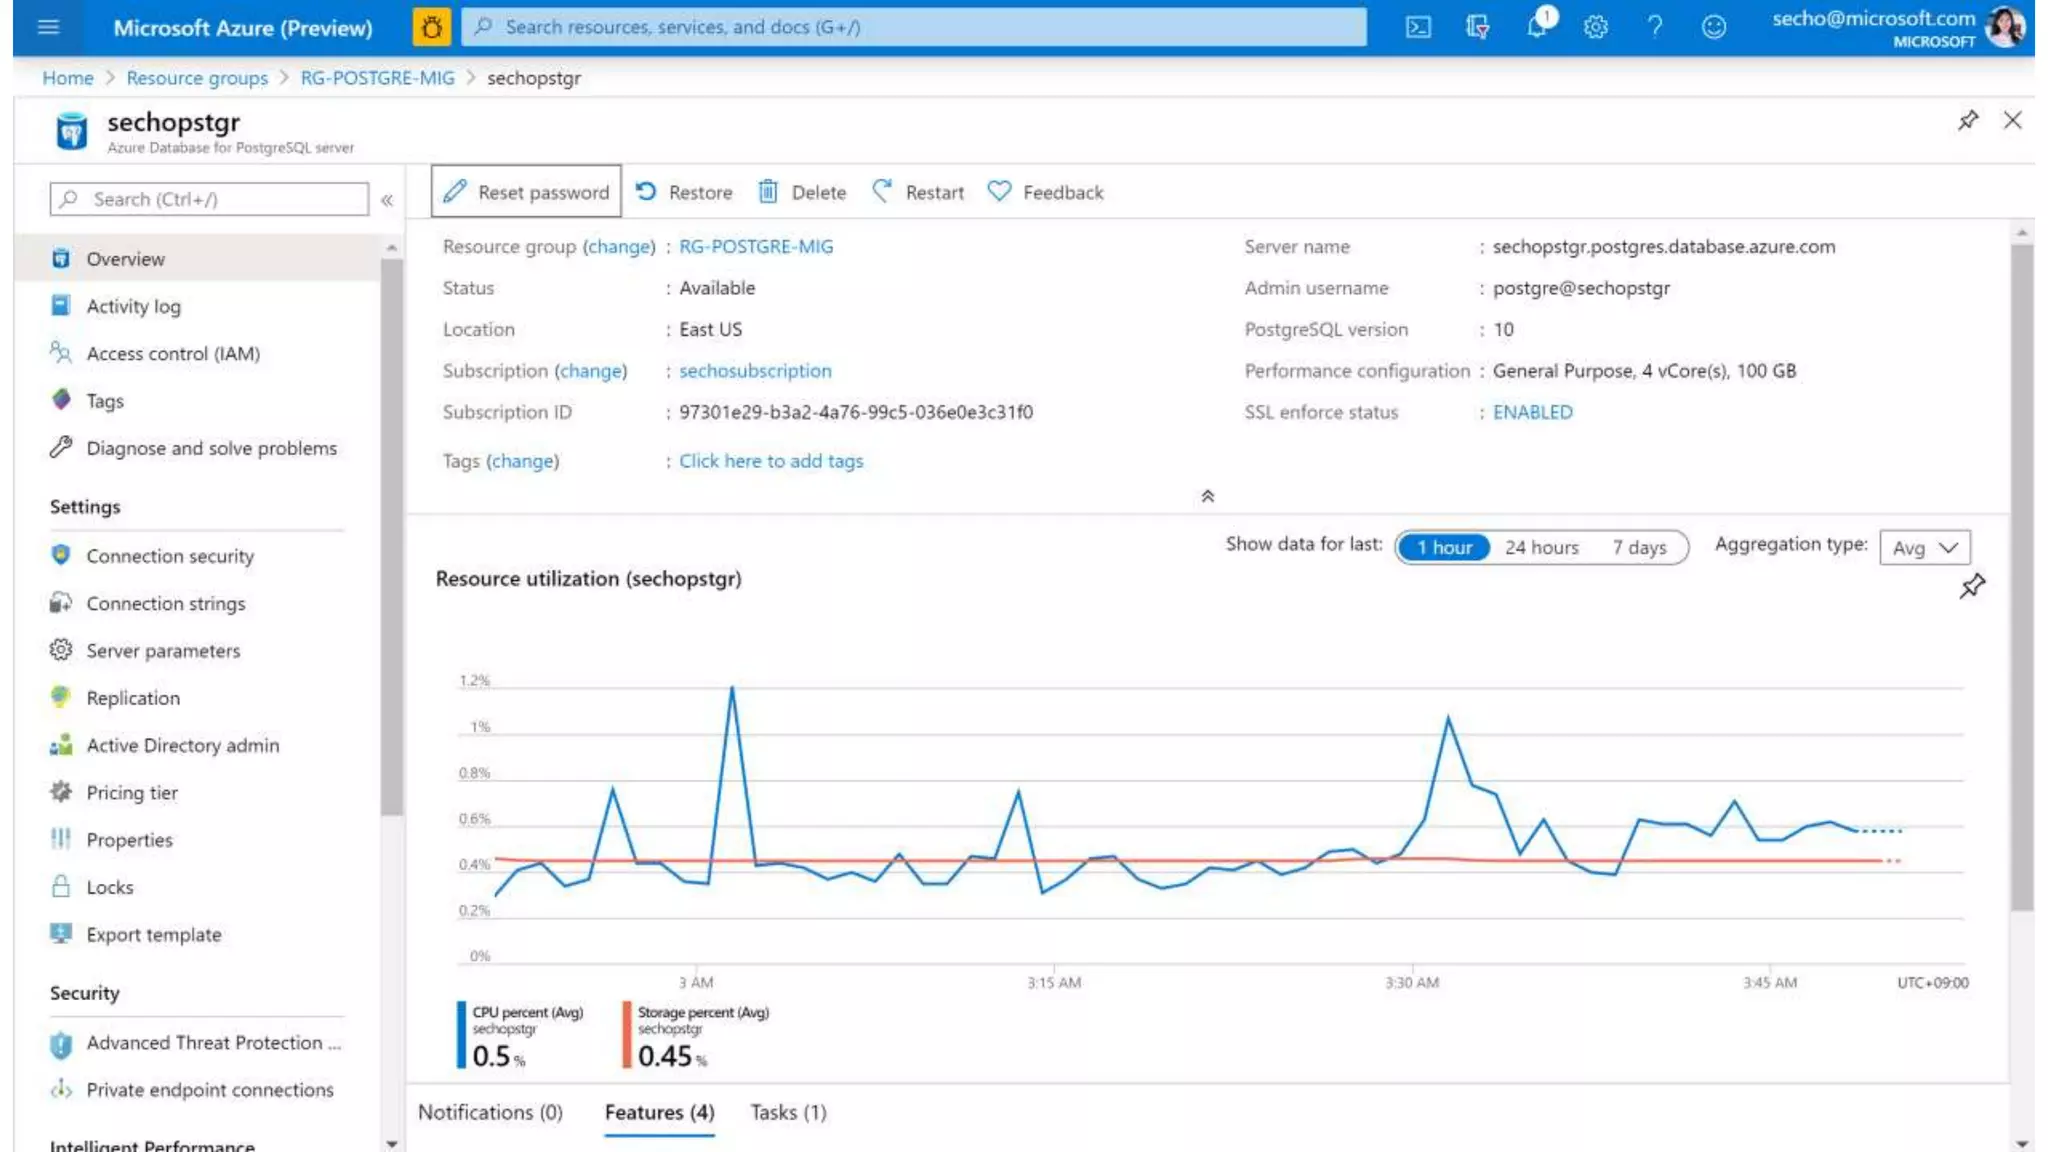Image resolution: width=2048 pixels, height=1152 pixels.
Task: Collapse the essentials section chevron
Action: pos(1208,496)
